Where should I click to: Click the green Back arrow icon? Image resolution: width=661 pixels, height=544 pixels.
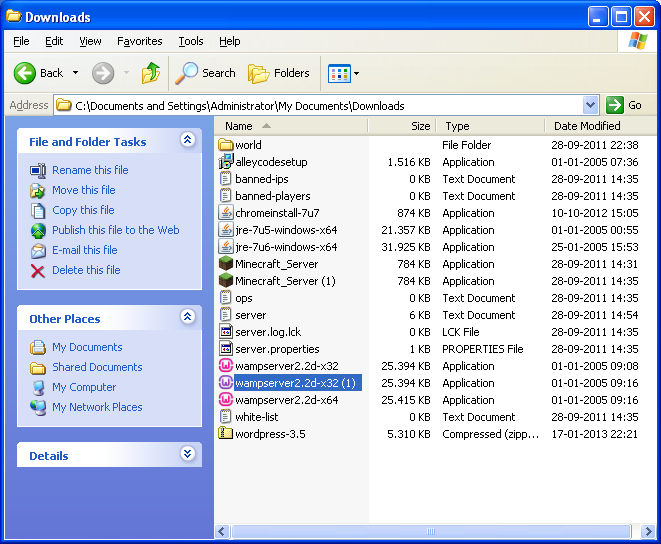pyautogui.click(x=24, y=73)
